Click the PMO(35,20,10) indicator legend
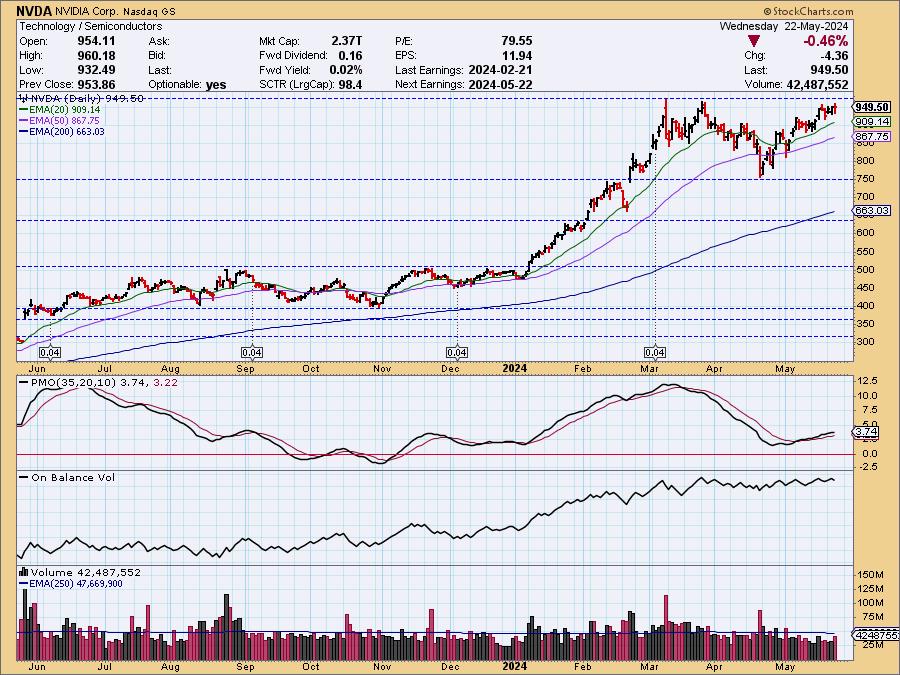 (98, 382)
